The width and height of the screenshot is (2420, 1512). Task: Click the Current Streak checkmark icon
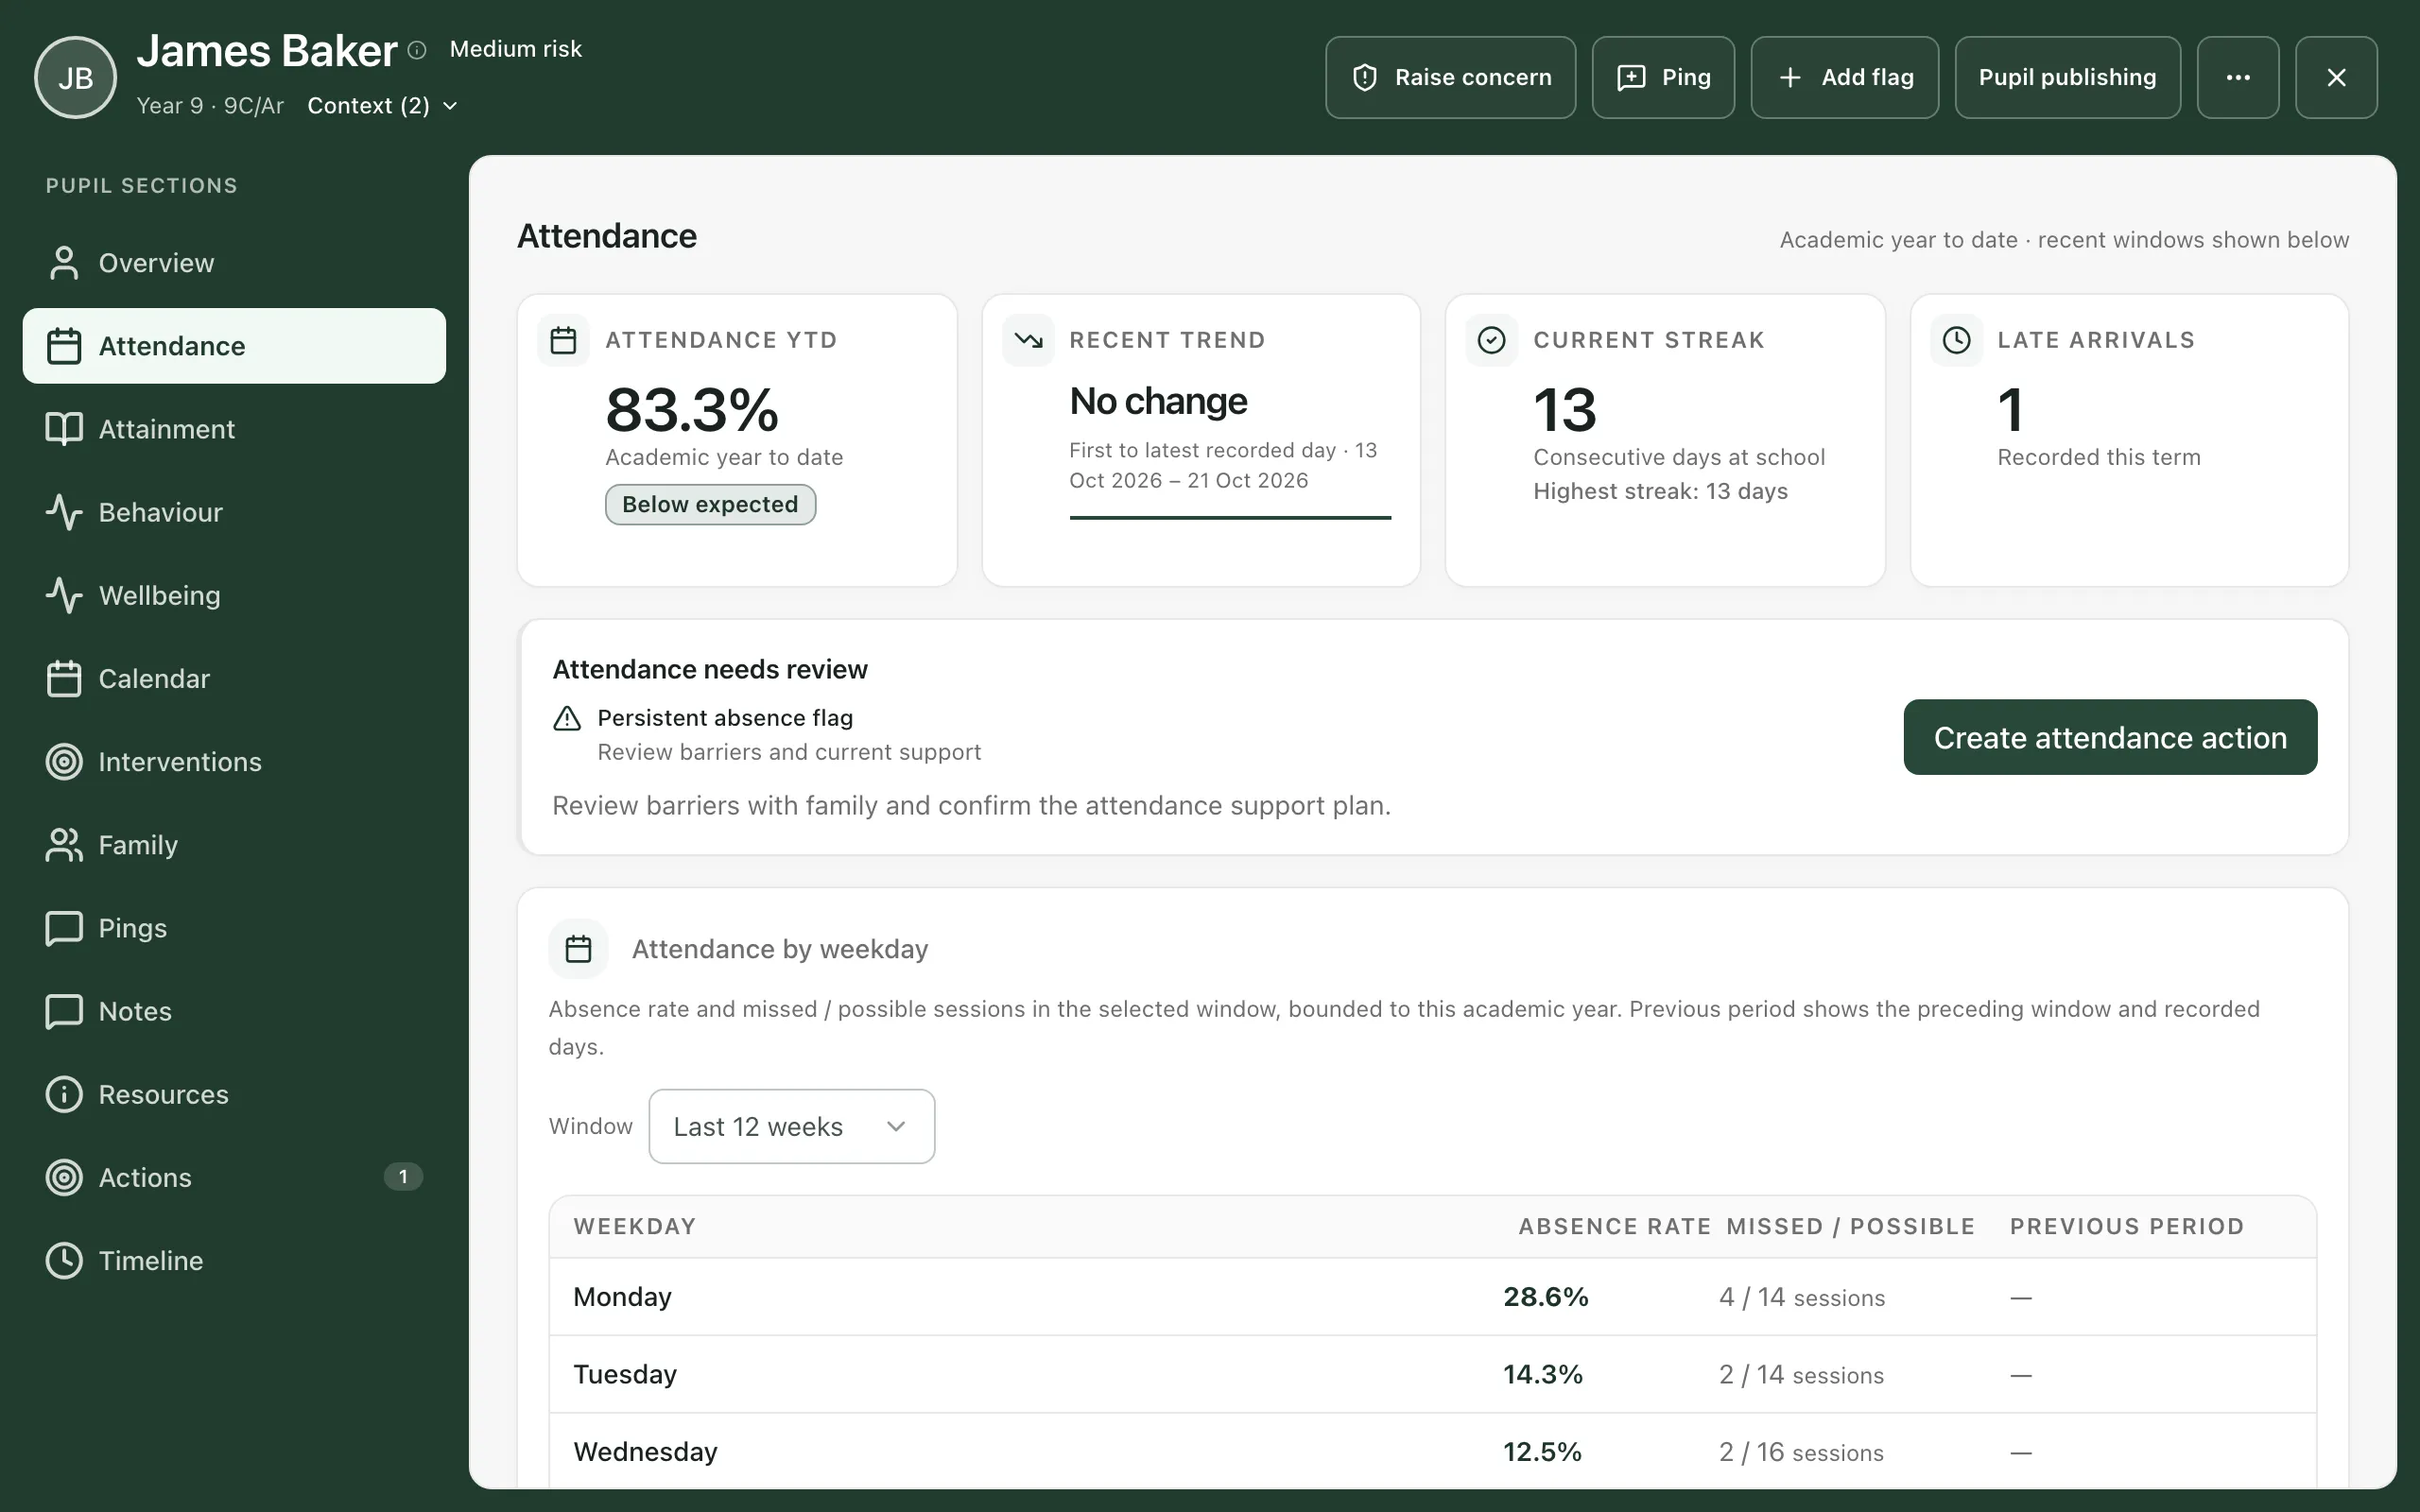(1491, 340)
